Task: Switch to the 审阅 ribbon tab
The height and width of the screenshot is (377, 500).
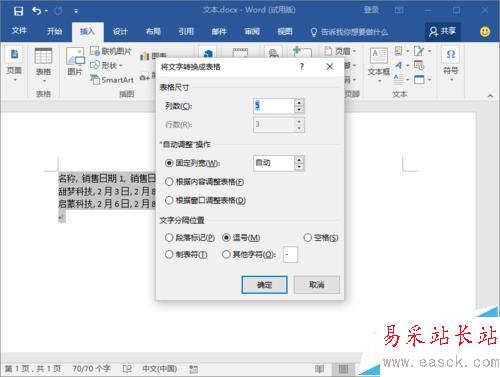Action: point(252,31)
